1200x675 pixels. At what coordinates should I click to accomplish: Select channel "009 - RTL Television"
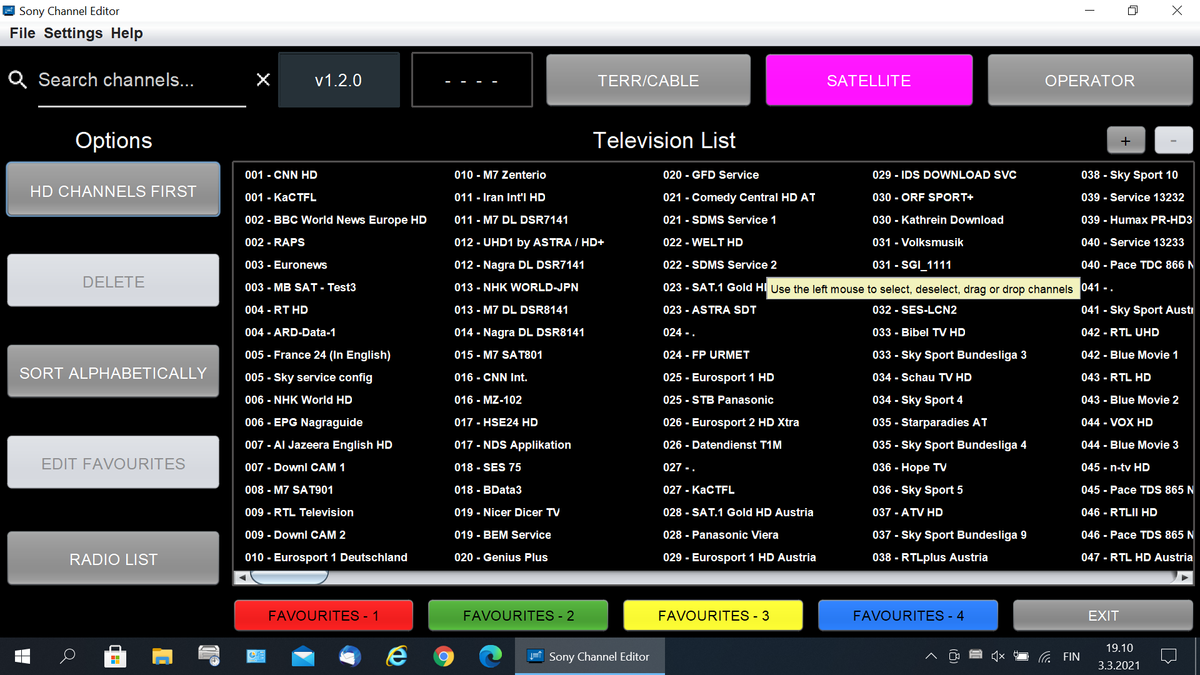(299, 512)
